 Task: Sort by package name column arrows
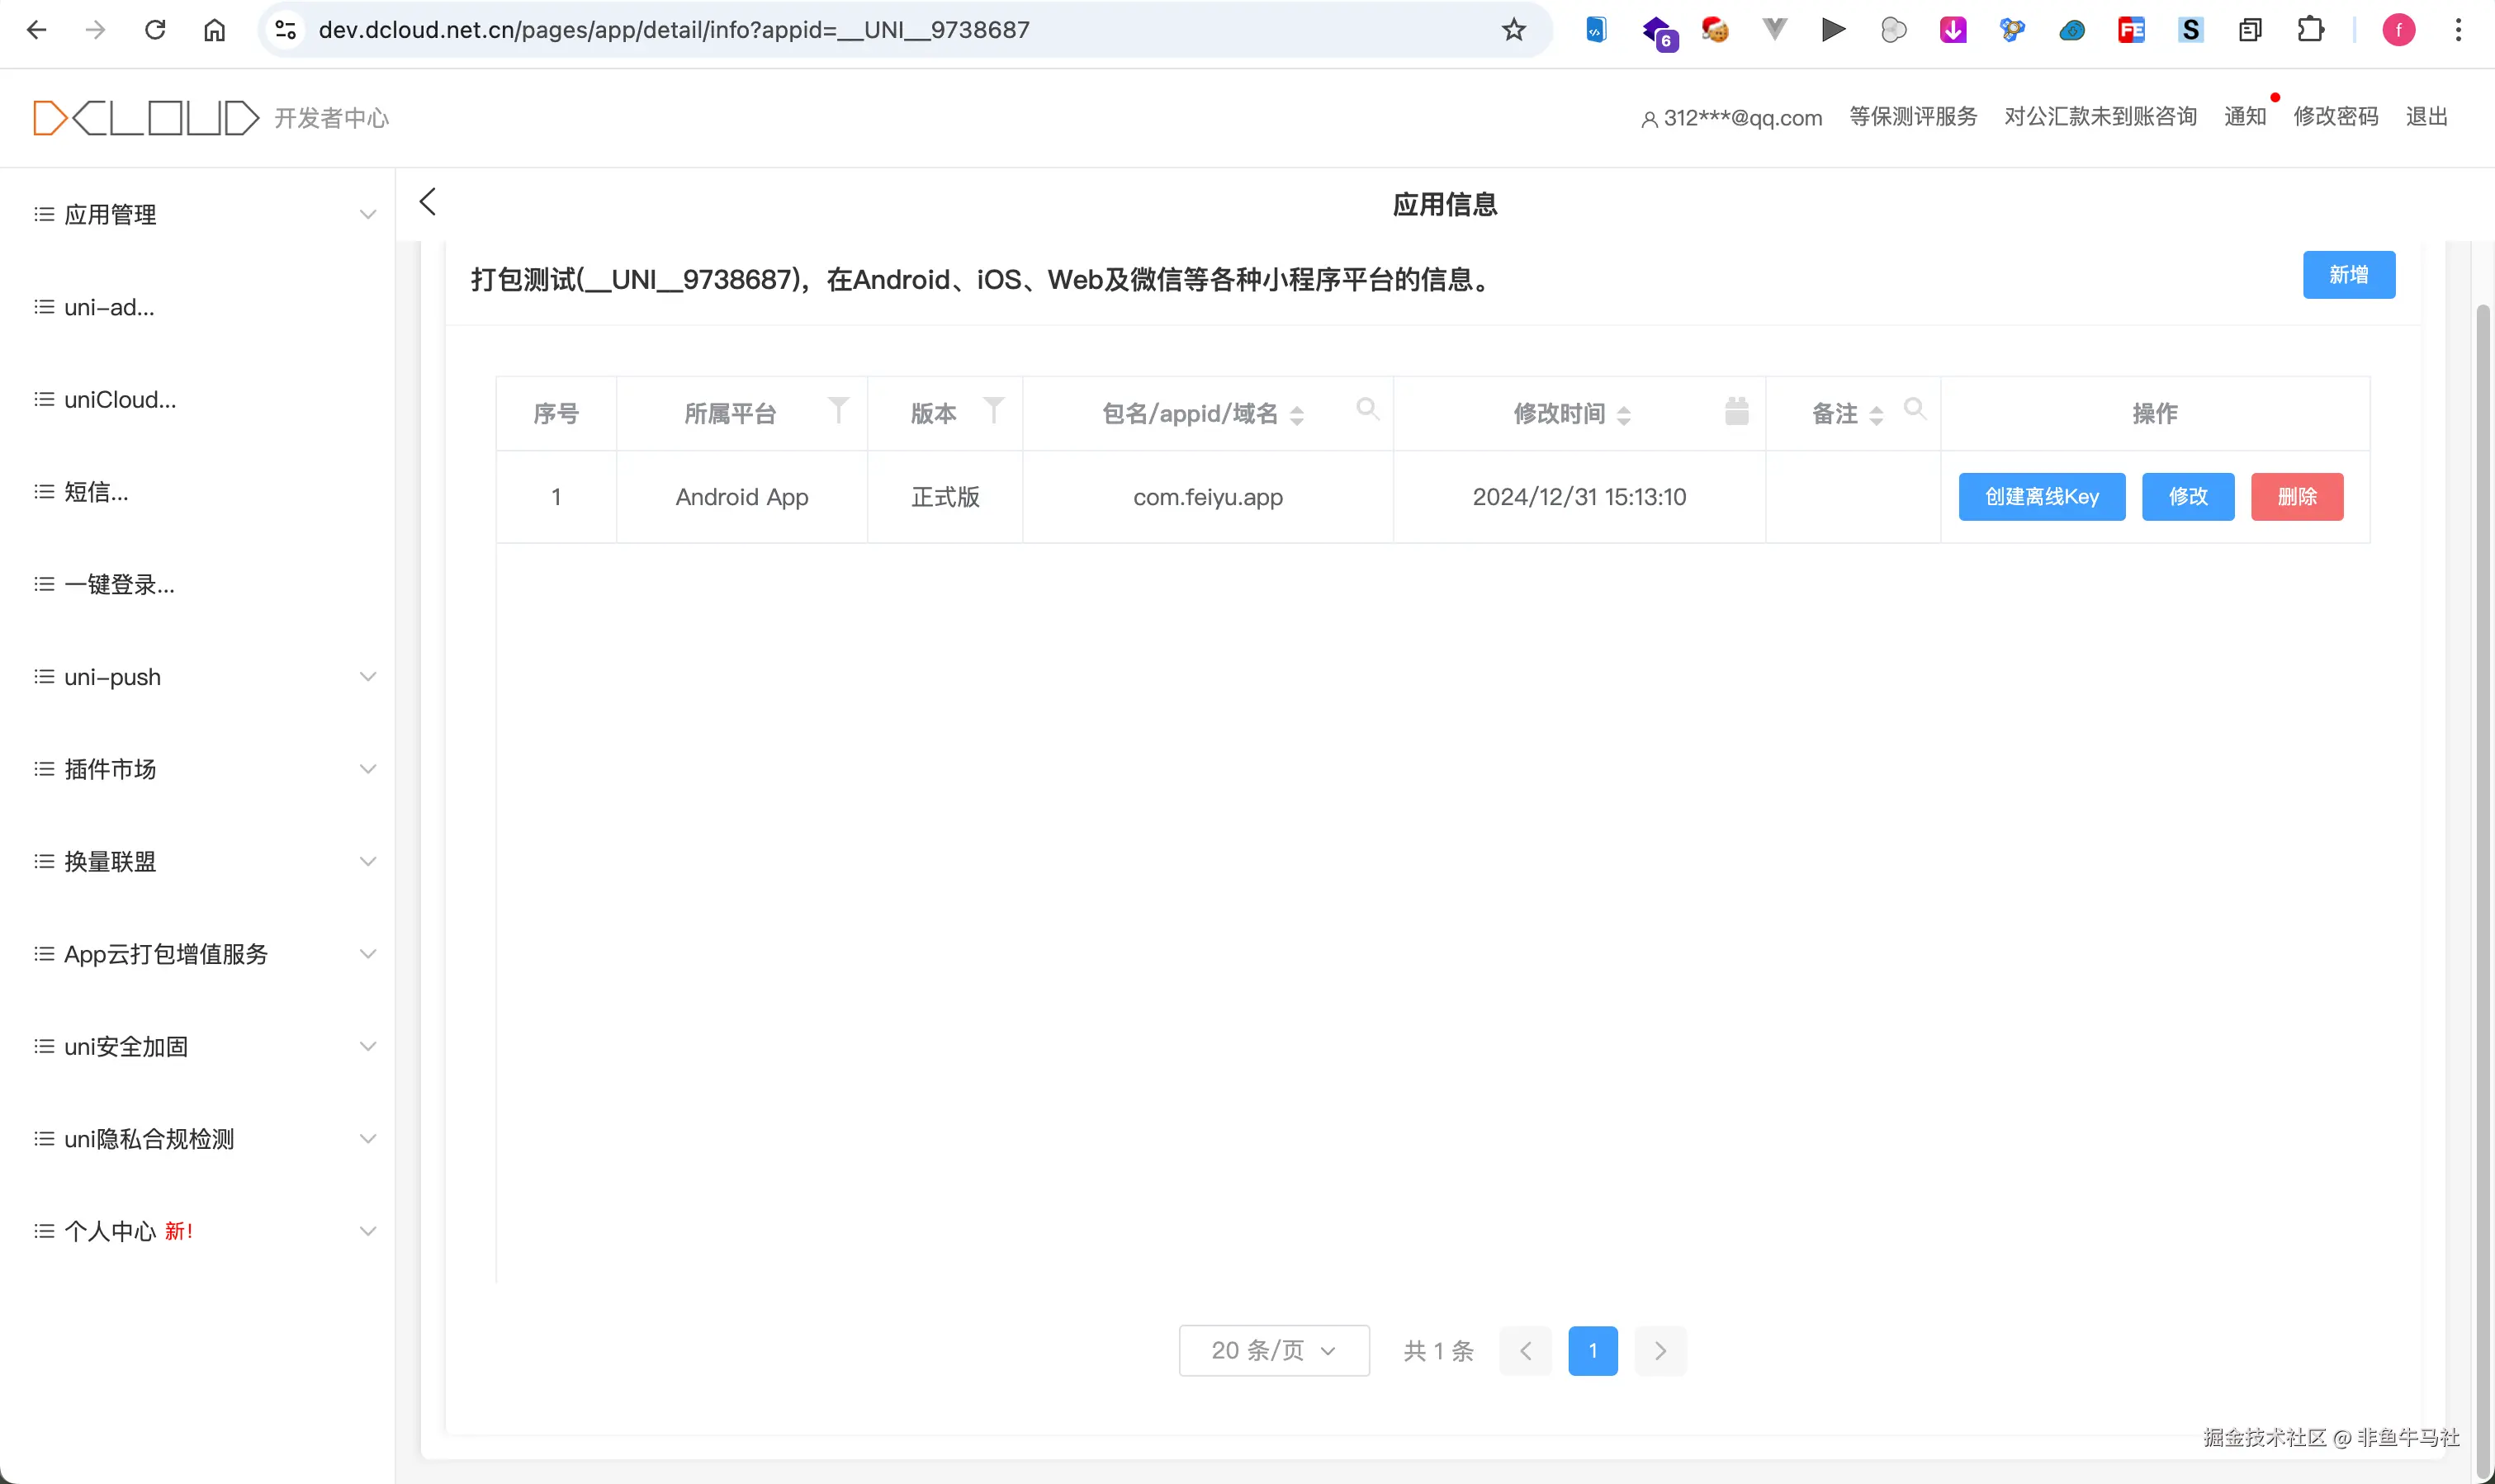click(x=1297, y=415)
